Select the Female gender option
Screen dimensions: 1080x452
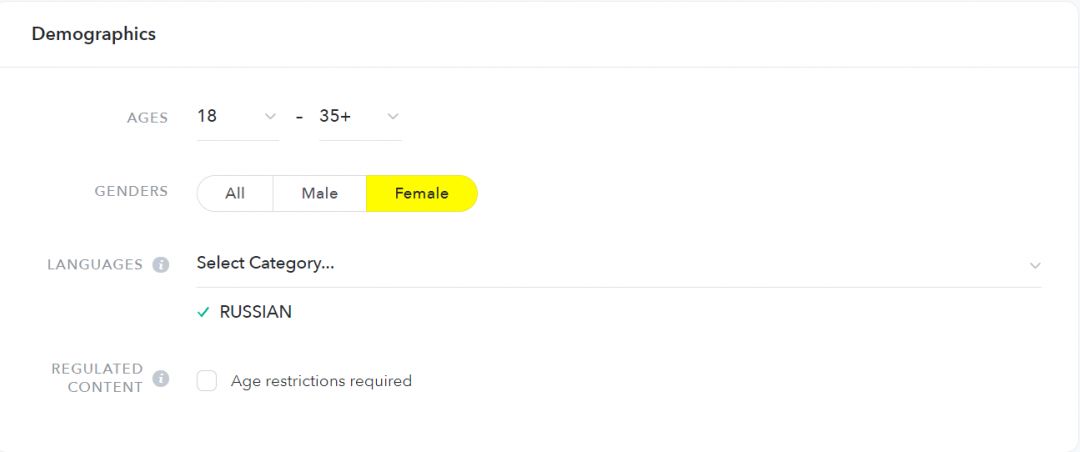(422, 194)
